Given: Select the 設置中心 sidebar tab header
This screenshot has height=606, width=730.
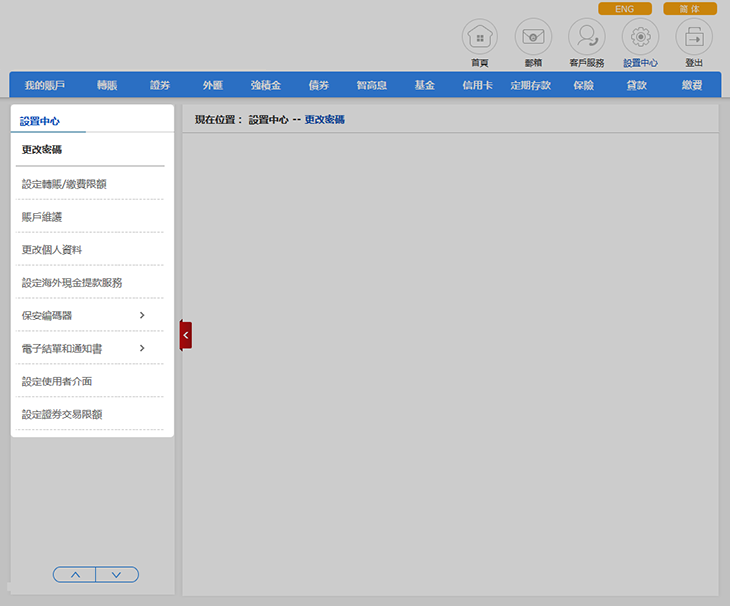Looking at the screenshot, I should [41, 121].
